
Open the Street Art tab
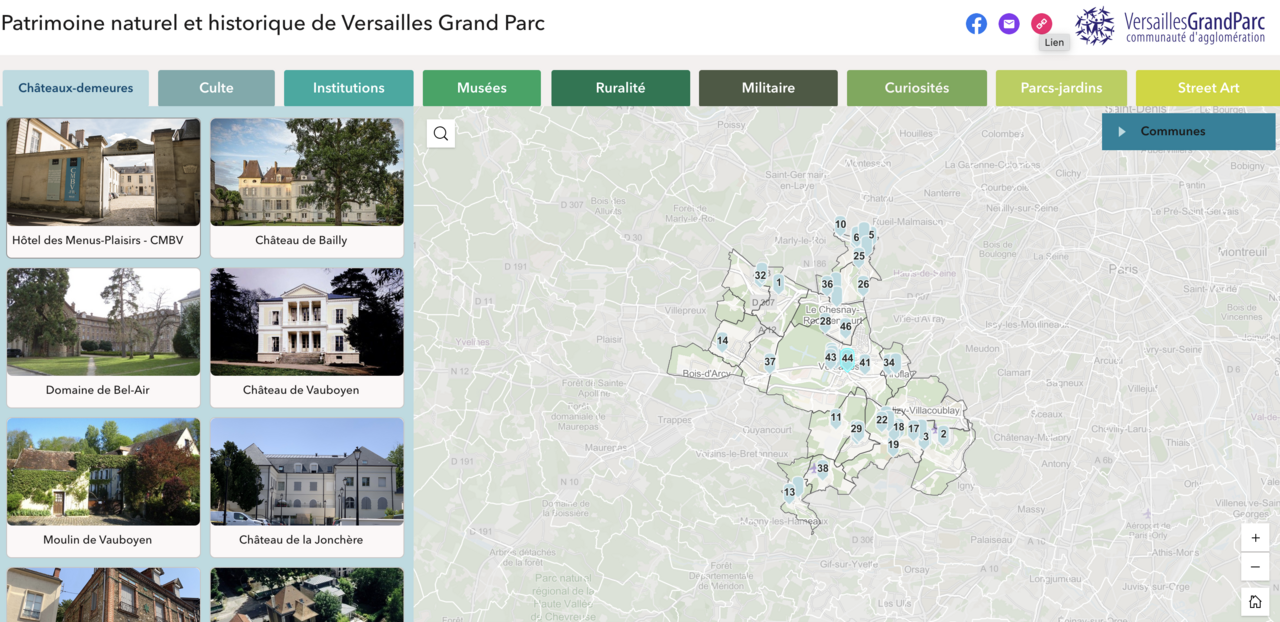(1208, 88)
